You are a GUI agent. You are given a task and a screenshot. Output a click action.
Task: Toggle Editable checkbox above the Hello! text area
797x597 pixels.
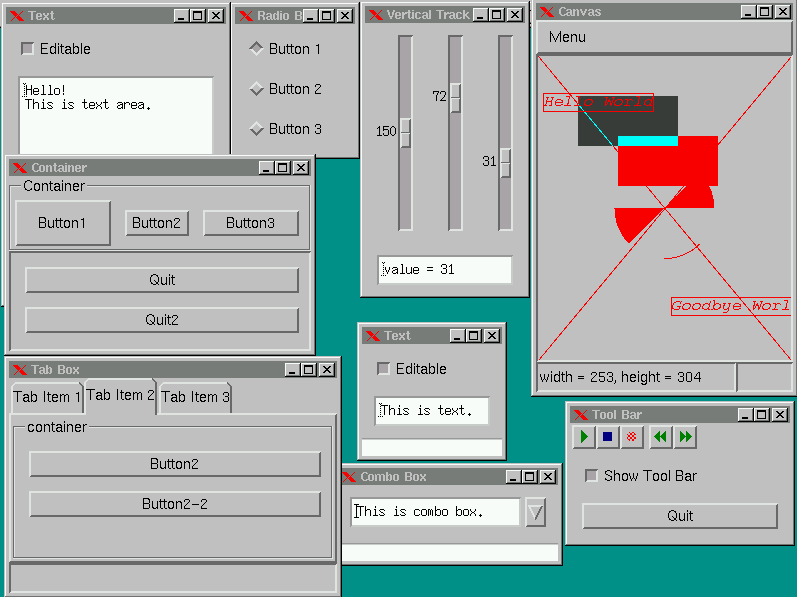click(28, 49)
